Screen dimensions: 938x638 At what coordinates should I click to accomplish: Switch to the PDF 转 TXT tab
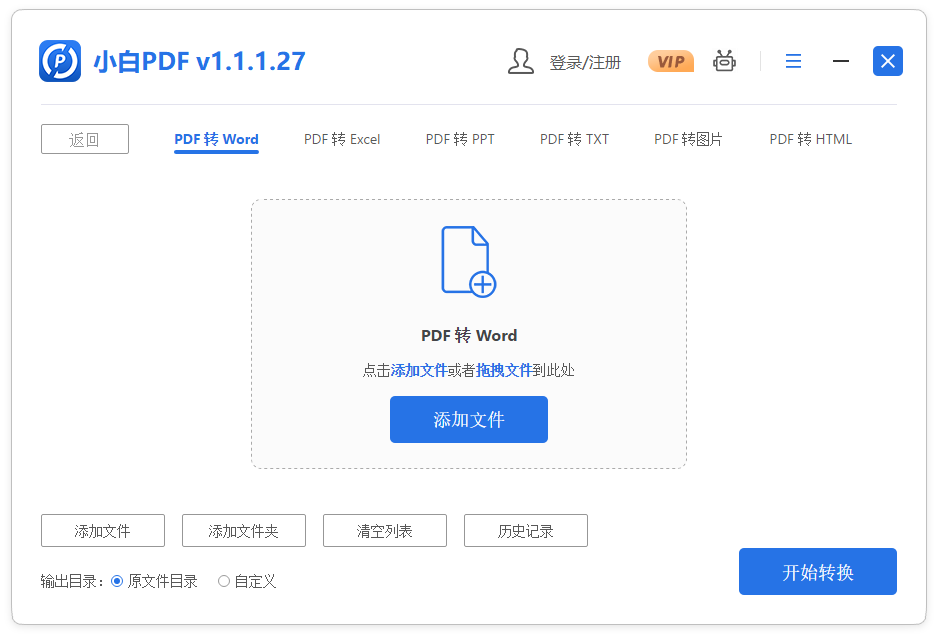coord(574,139)
